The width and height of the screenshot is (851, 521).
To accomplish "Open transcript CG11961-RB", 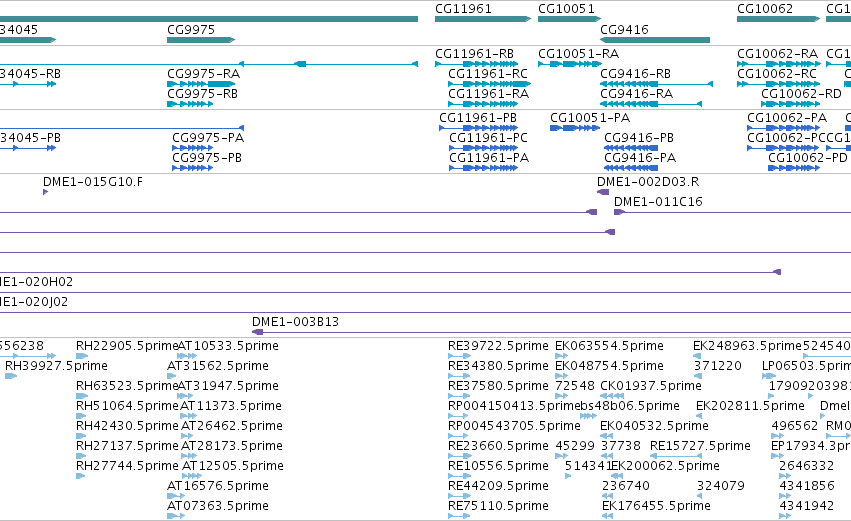I will pos(476,64).
